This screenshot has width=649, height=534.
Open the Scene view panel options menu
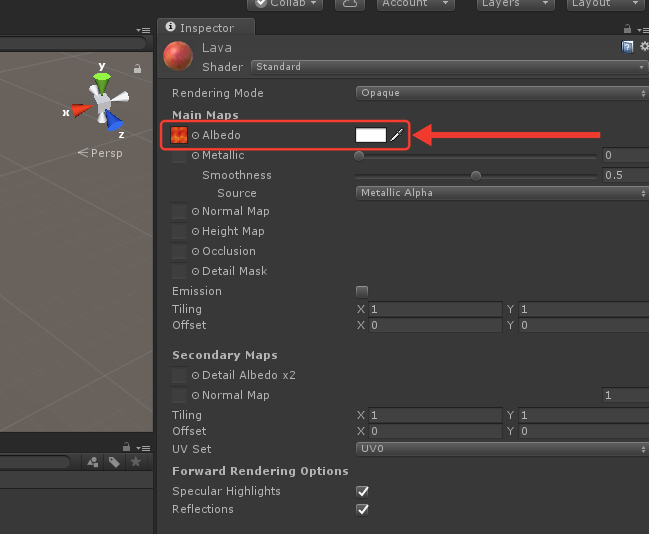pos(143,30)
